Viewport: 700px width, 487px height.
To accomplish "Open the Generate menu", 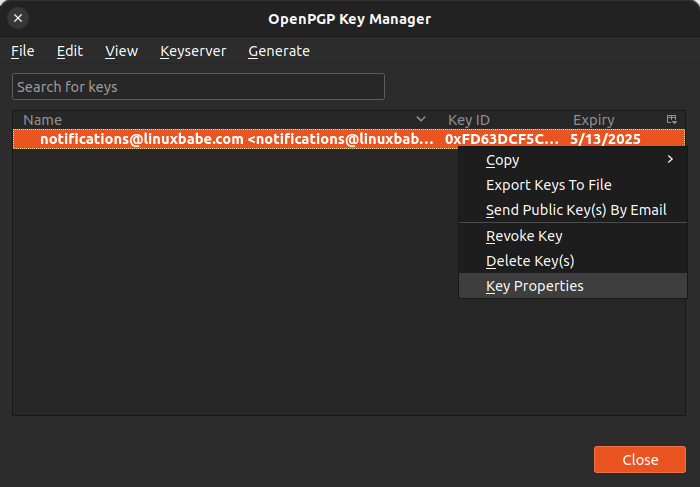I will click(x=279, y=51).
